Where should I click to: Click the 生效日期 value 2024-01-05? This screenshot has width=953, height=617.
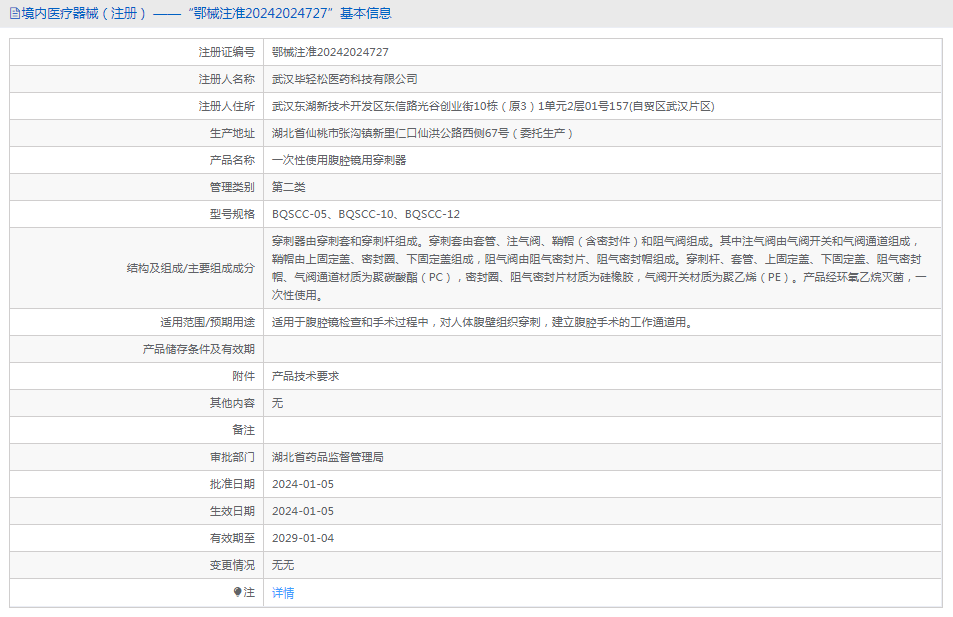tap(303, 511)
